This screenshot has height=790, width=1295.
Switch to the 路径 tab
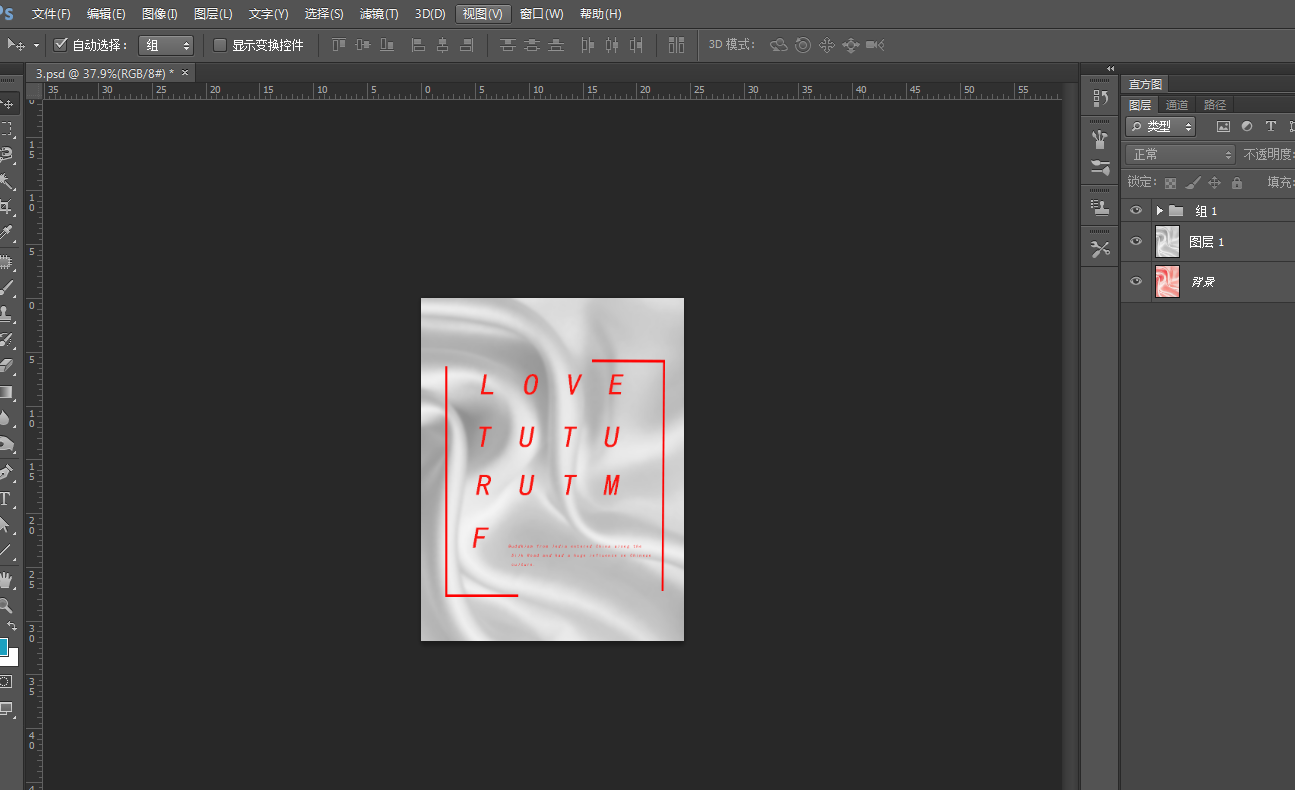(x=1215, y=105)
